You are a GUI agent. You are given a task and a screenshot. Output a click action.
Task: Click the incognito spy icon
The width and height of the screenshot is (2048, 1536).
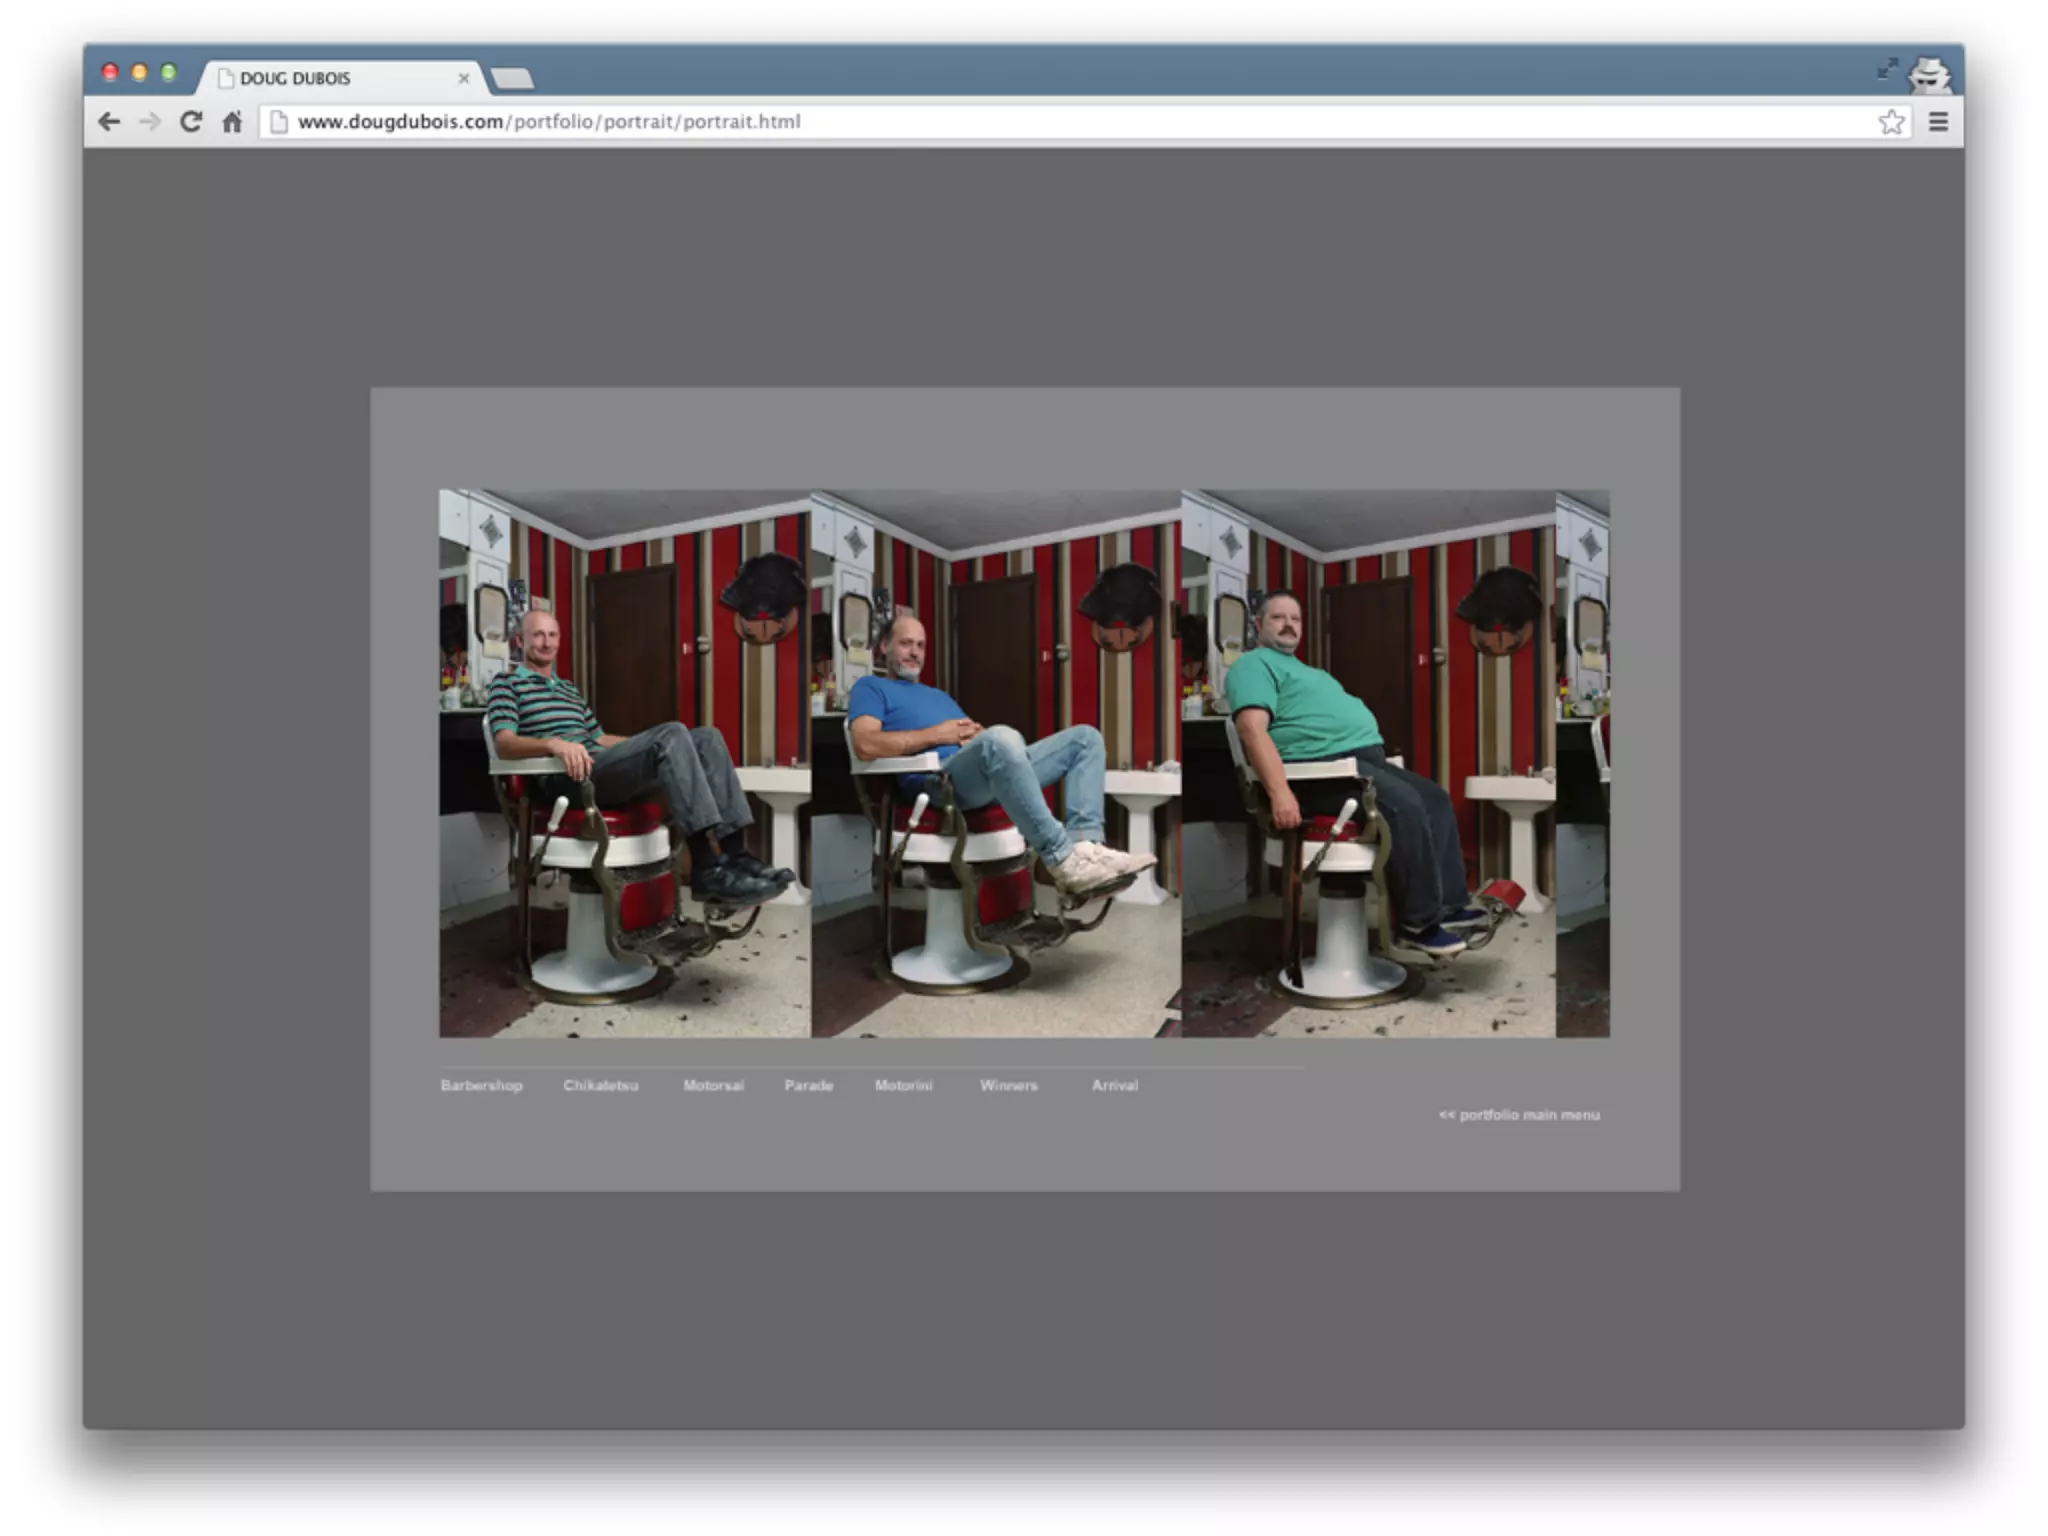pos(1929,75)
